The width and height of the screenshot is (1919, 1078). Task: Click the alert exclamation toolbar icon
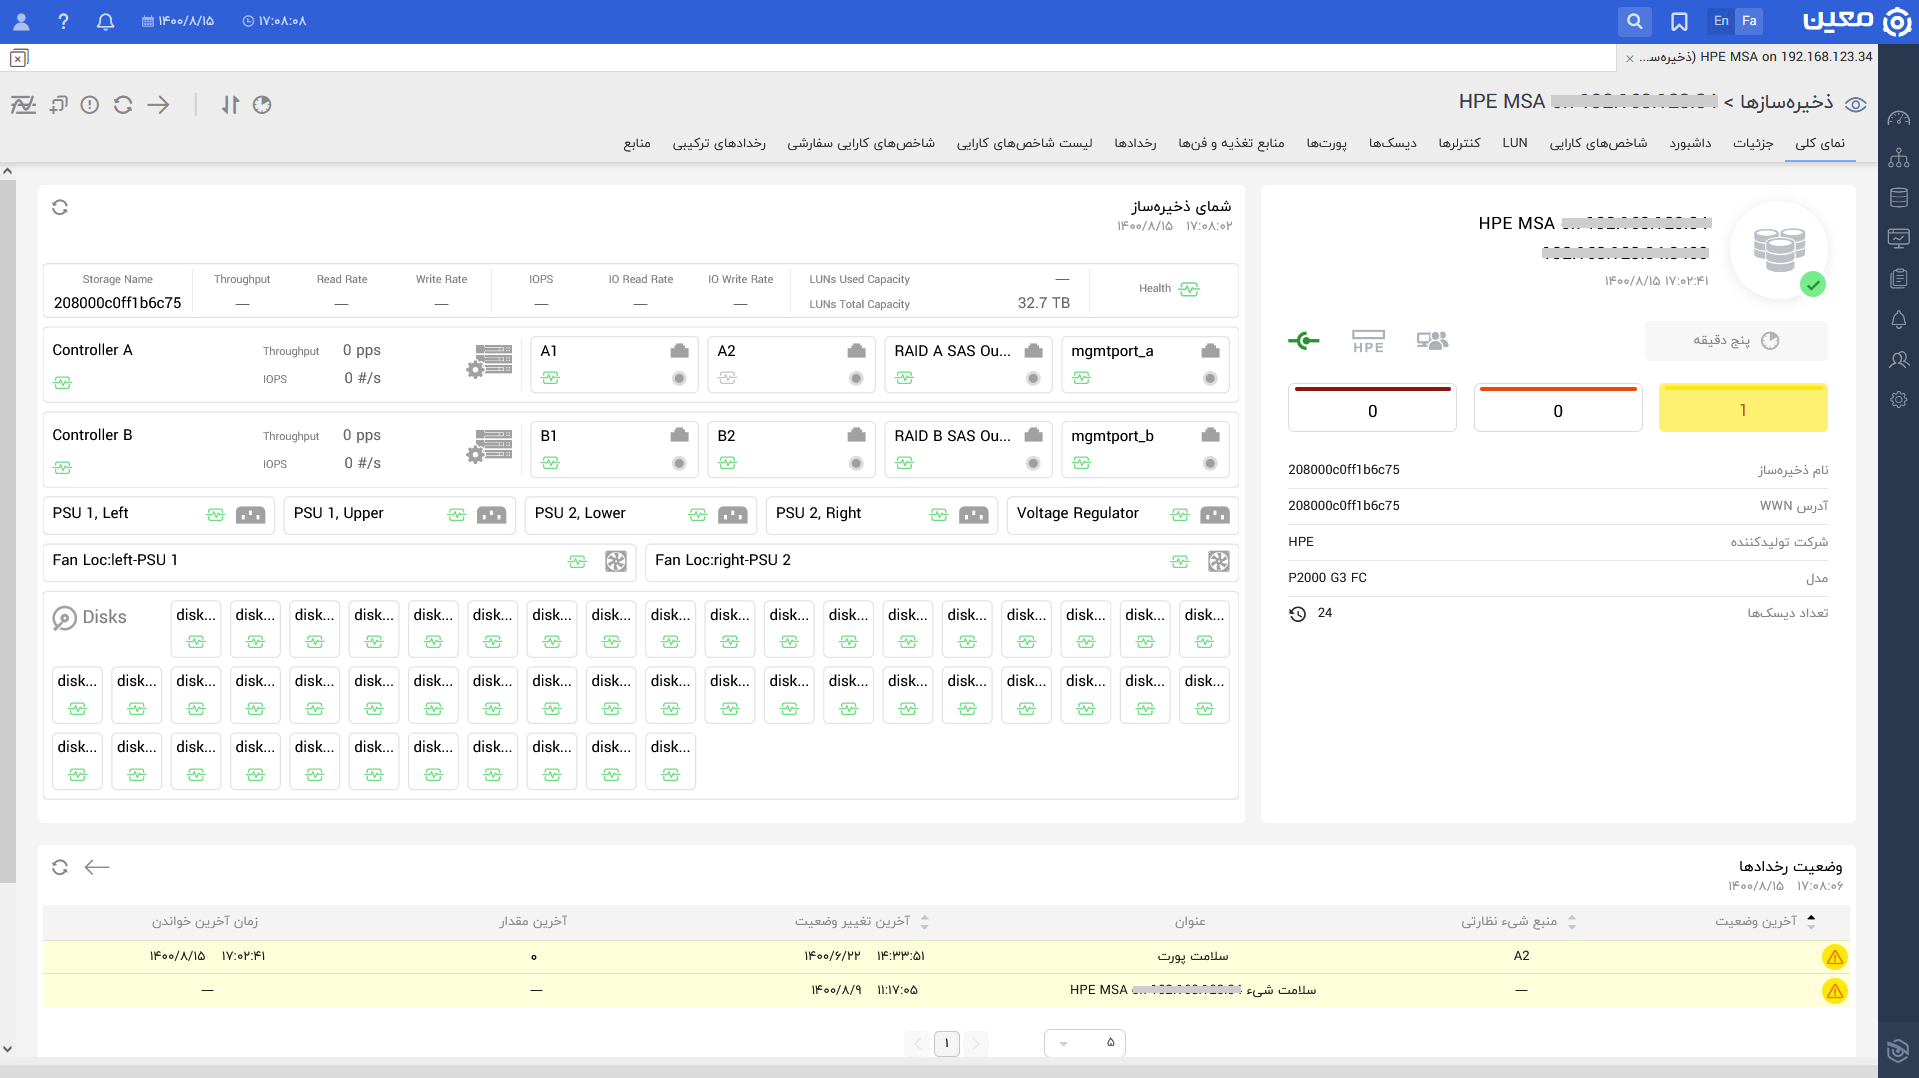(90, 105)
